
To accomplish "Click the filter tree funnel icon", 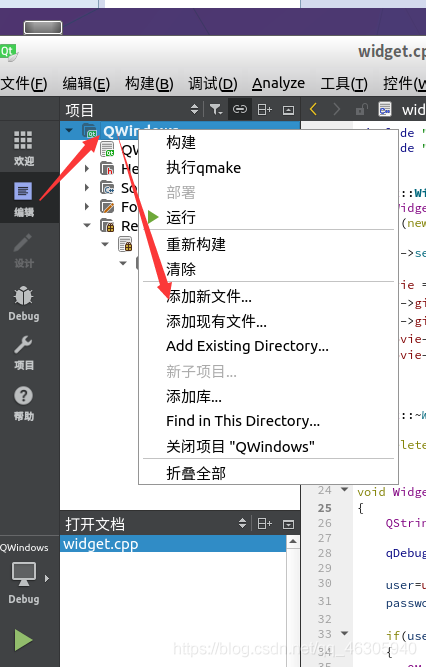I will [216, 110].
